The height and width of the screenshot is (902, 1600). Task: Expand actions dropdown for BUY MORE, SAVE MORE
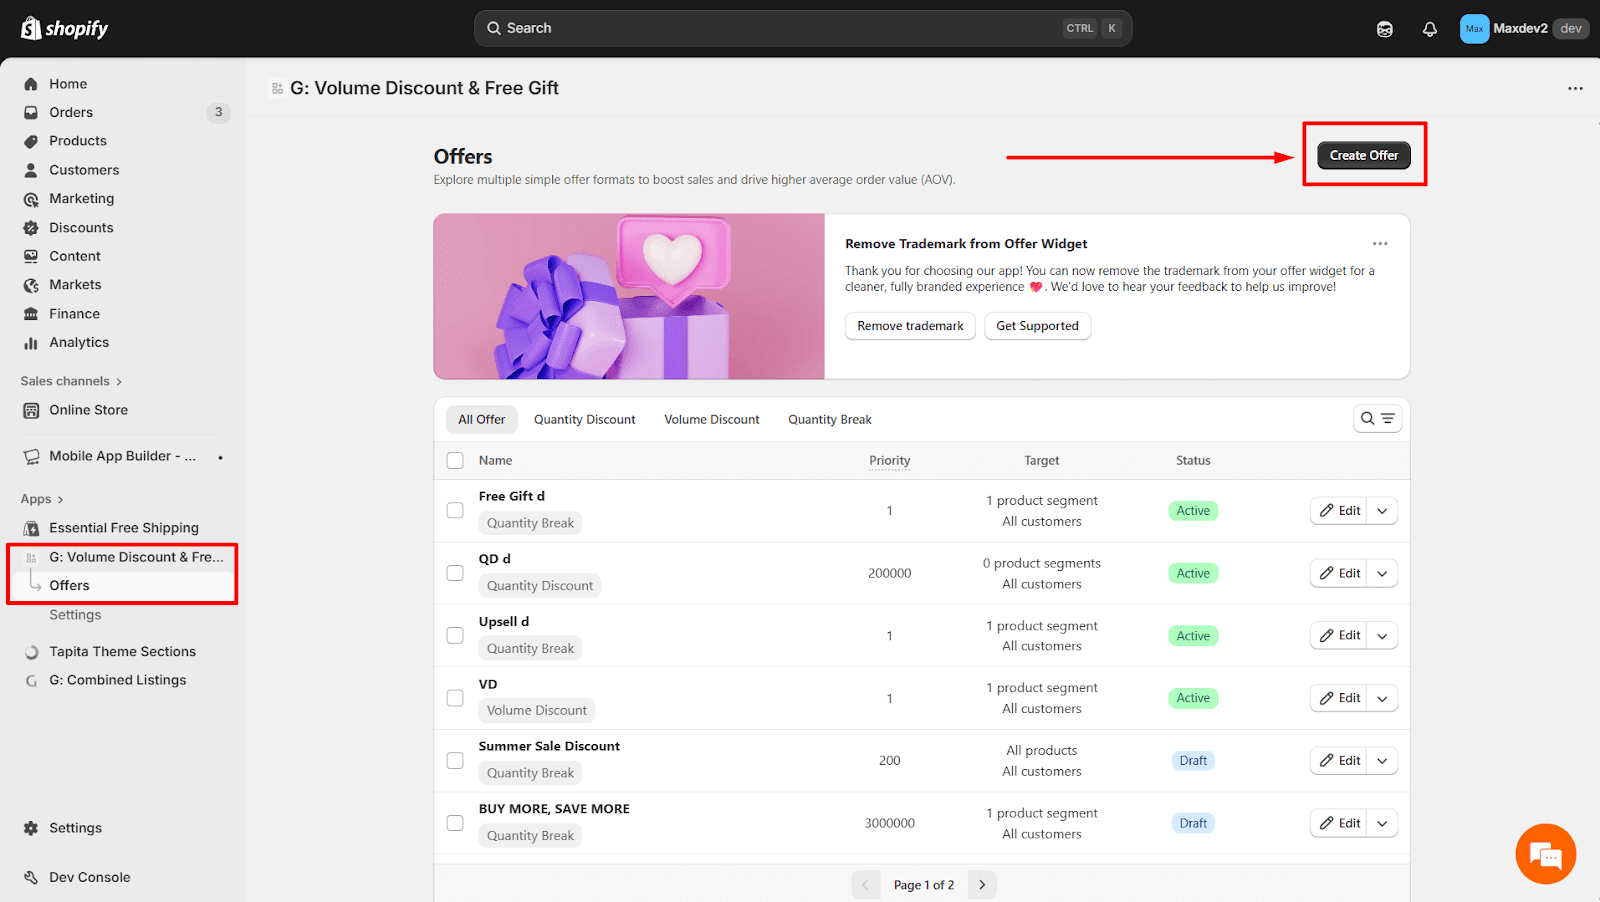point(1382,823)
